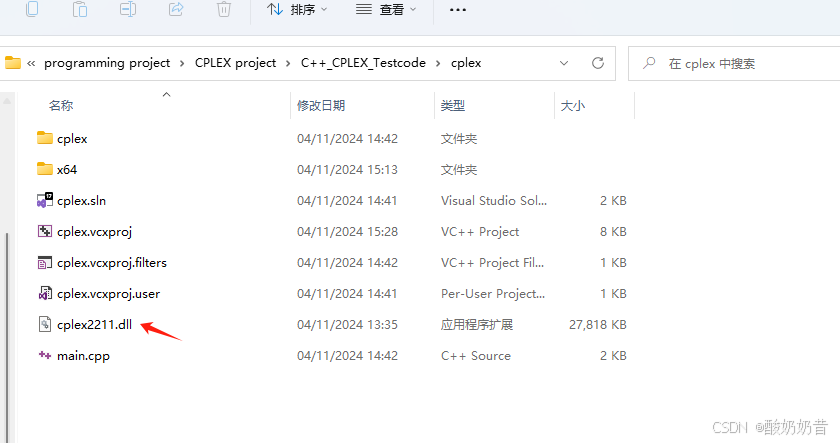Viewport: 840px width, 443px height.
Task: Expand chevron after programming project breadcrumb
Action: (182, 64)
